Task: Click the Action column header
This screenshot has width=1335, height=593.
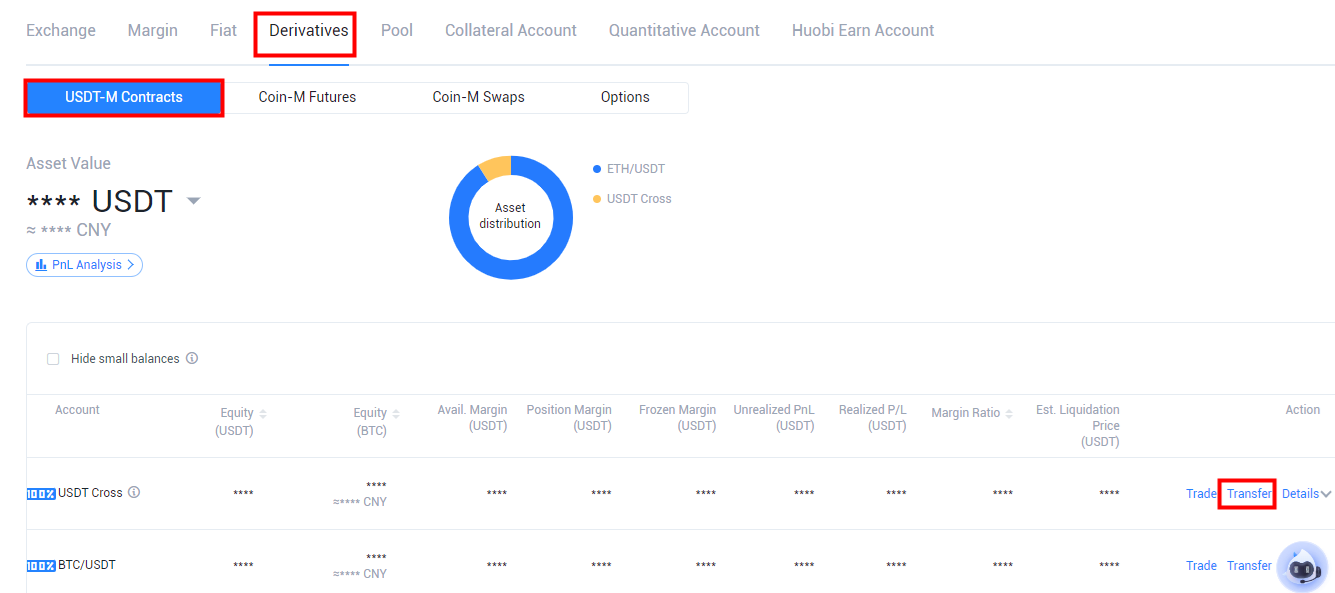Action: click(x=1303, y=410)
